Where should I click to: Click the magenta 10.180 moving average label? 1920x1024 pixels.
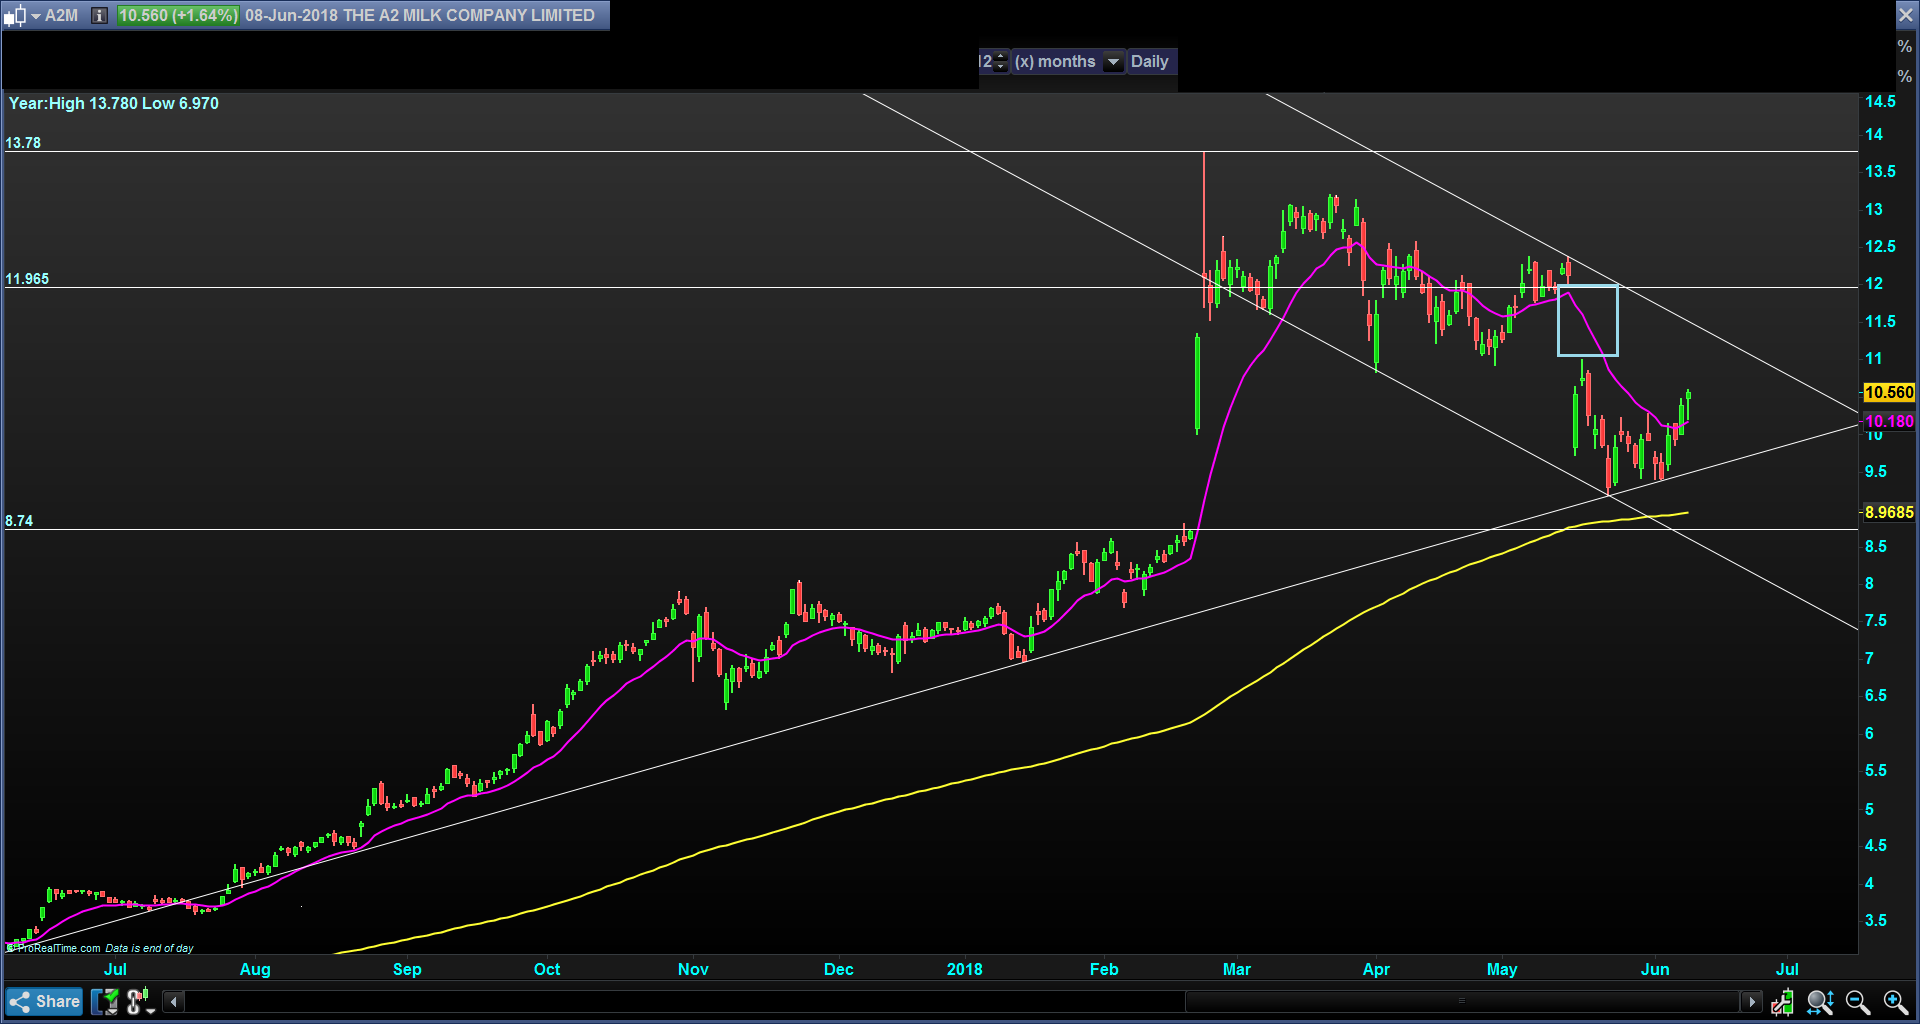point(1889,421)
